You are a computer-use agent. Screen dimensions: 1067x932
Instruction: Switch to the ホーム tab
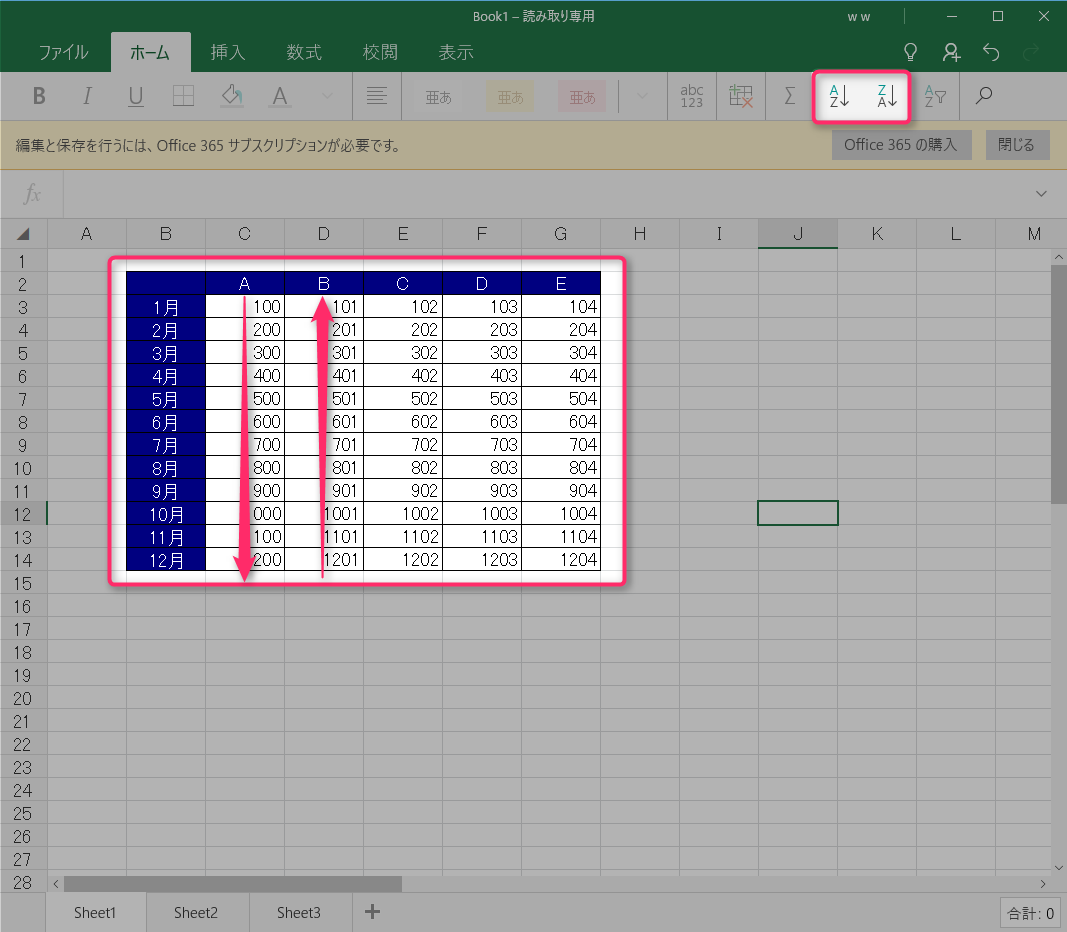coord(150,52)
